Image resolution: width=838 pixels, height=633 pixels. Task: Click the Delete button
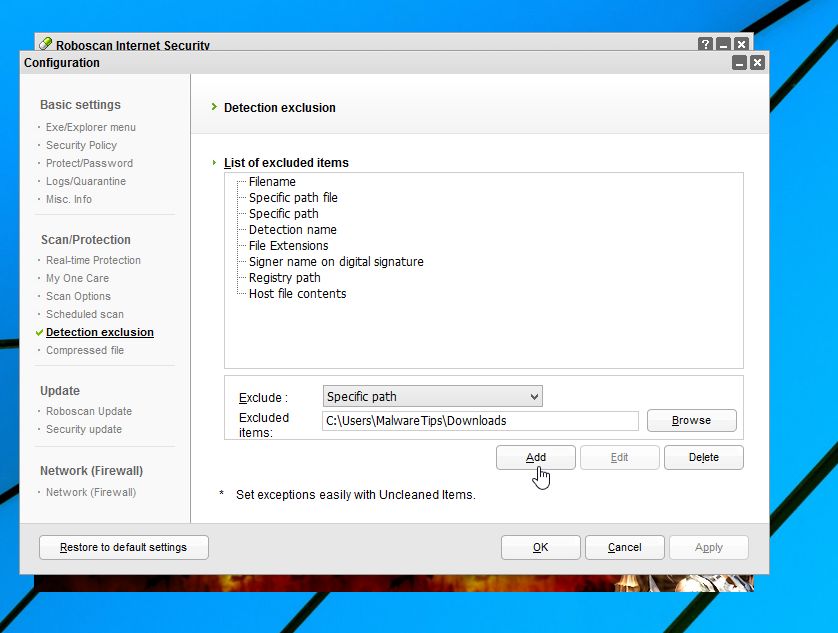pos(704,457)
